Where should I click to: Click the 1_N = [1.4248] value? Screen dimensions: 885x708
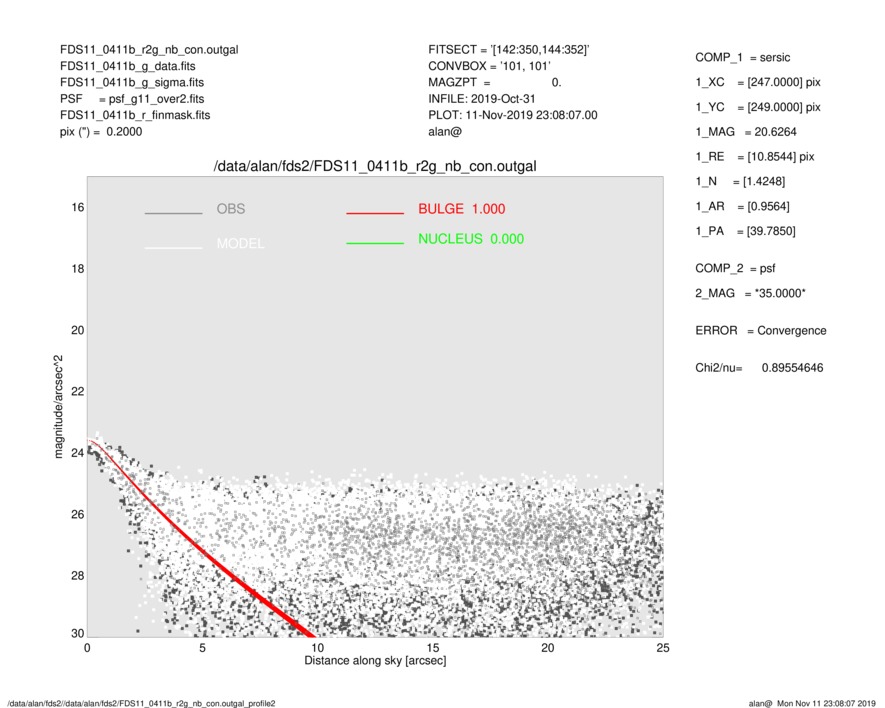click(x=740, y=182)
